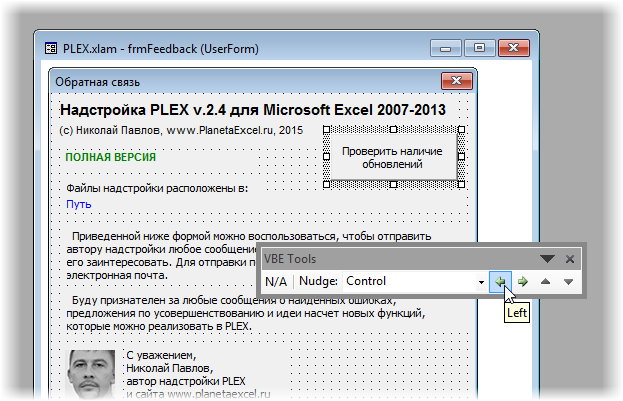623x401 pixels.
Task: Click the Control value in Nudge combo box
Action: pos(366,281)
